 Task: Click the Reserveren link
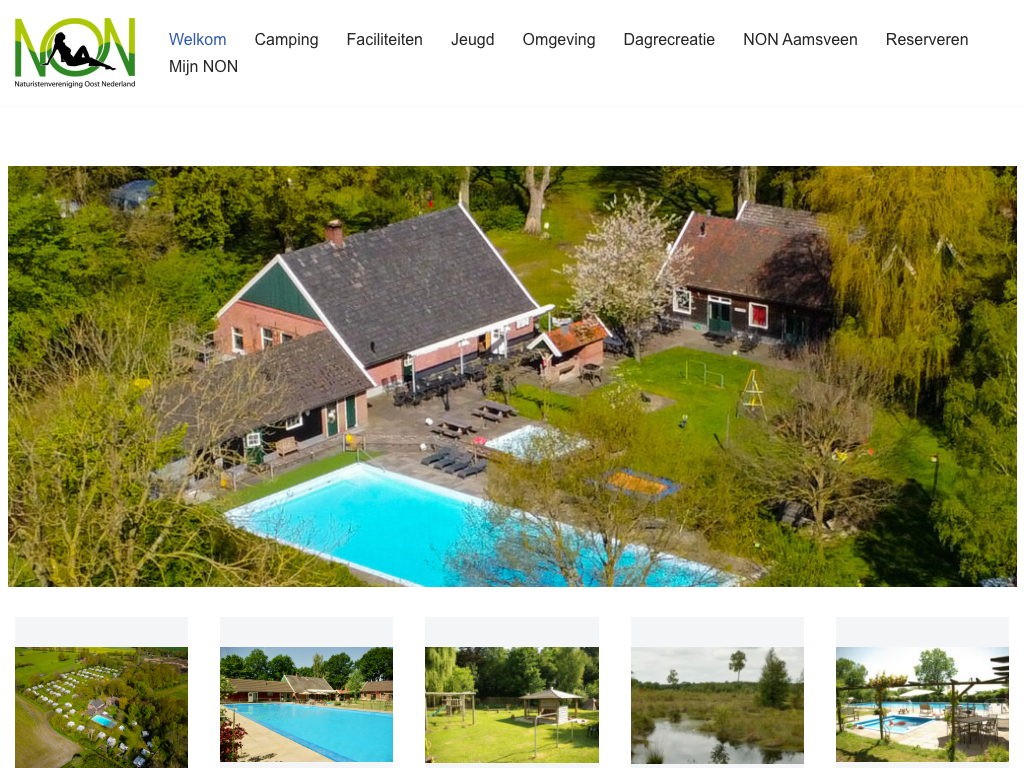click(927, 39)
